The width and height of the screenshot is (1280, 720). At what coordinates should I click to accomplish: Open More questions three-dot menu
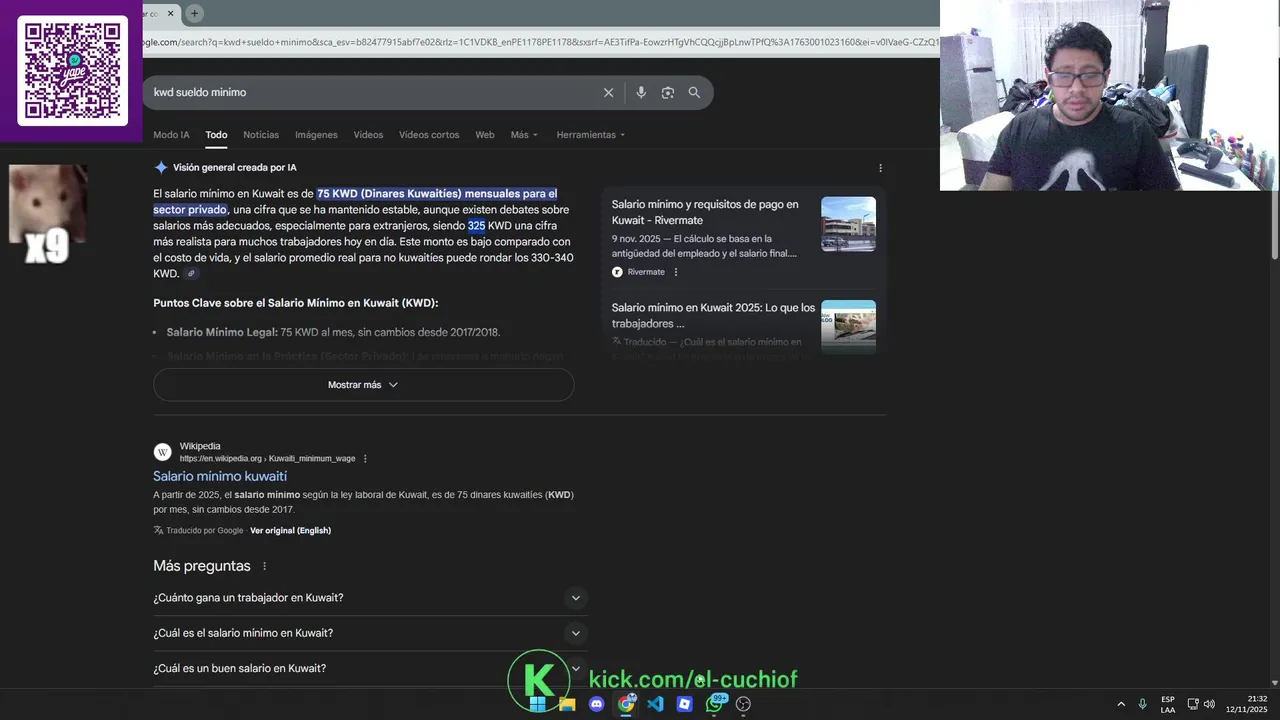pos(265,566)
